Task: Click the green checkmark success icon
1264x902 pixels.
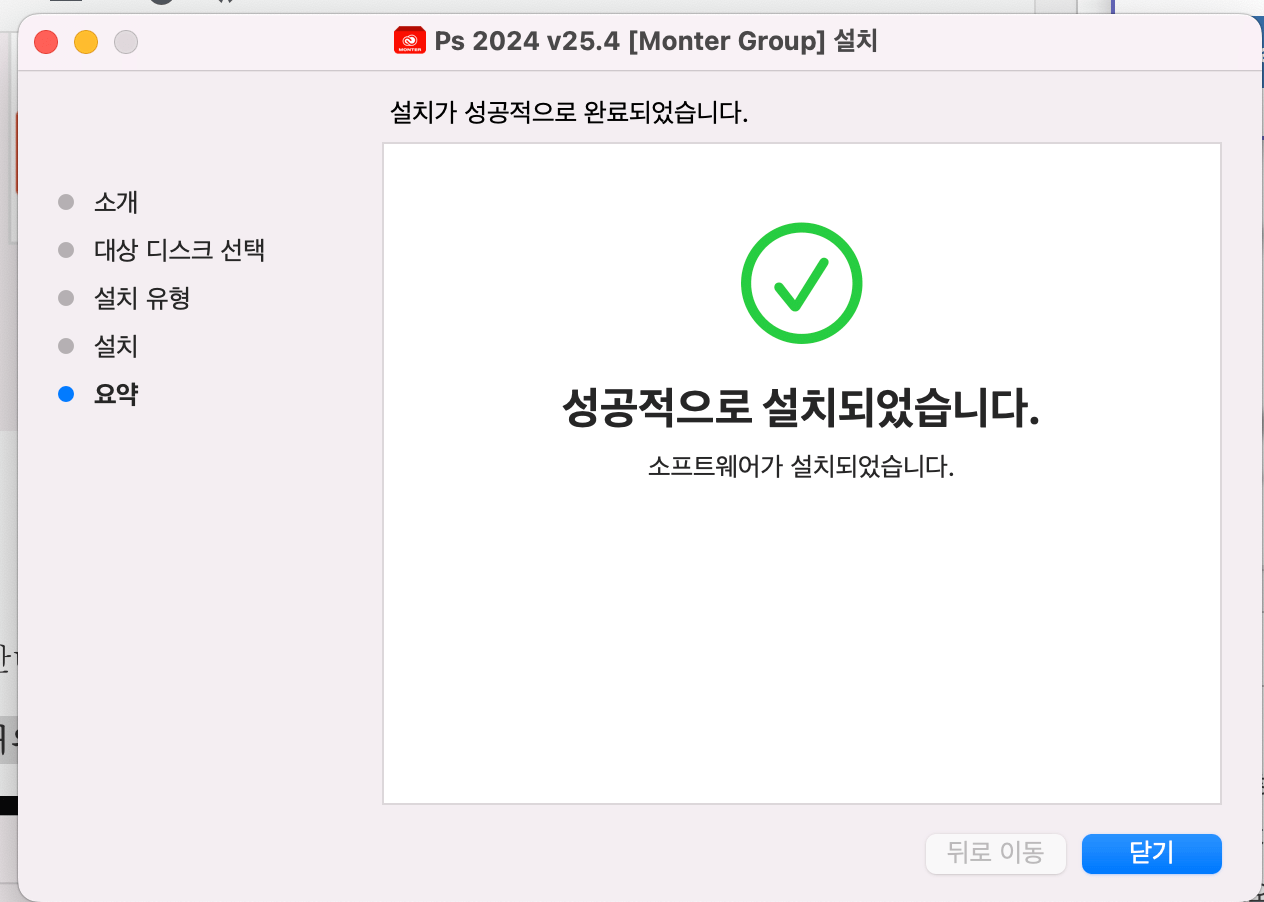Action: coord(800,282)
